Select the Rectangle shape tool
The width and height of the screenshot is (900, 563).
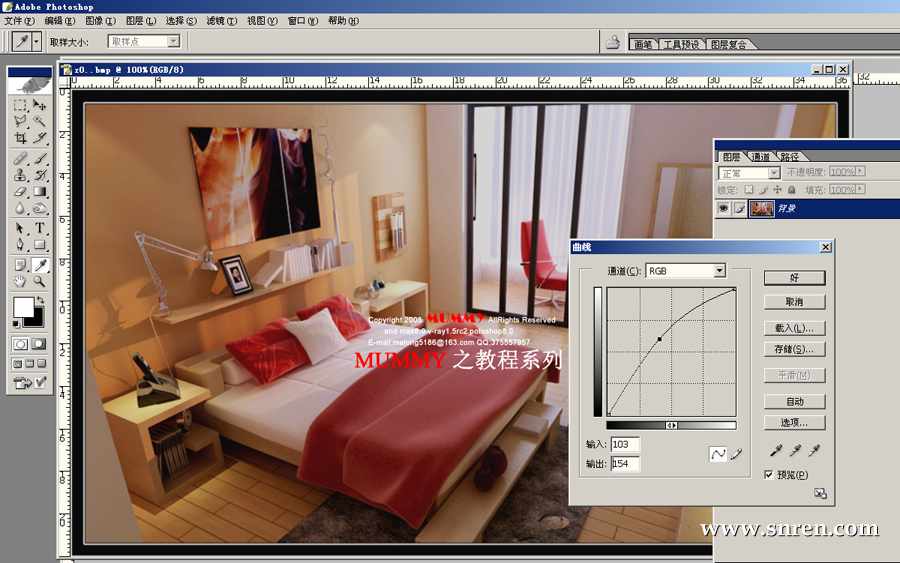(x=39, y=245)
